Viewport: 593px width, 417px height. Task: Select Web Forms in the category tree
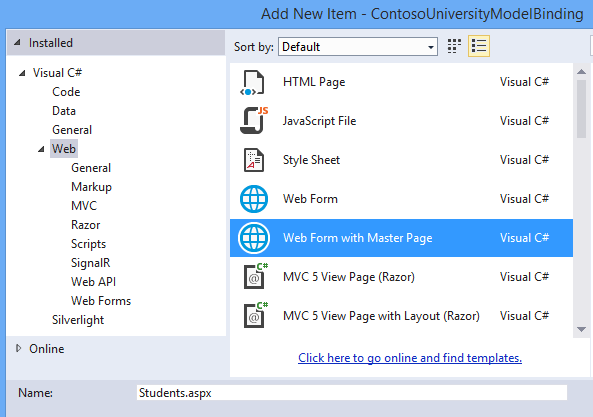101,301
